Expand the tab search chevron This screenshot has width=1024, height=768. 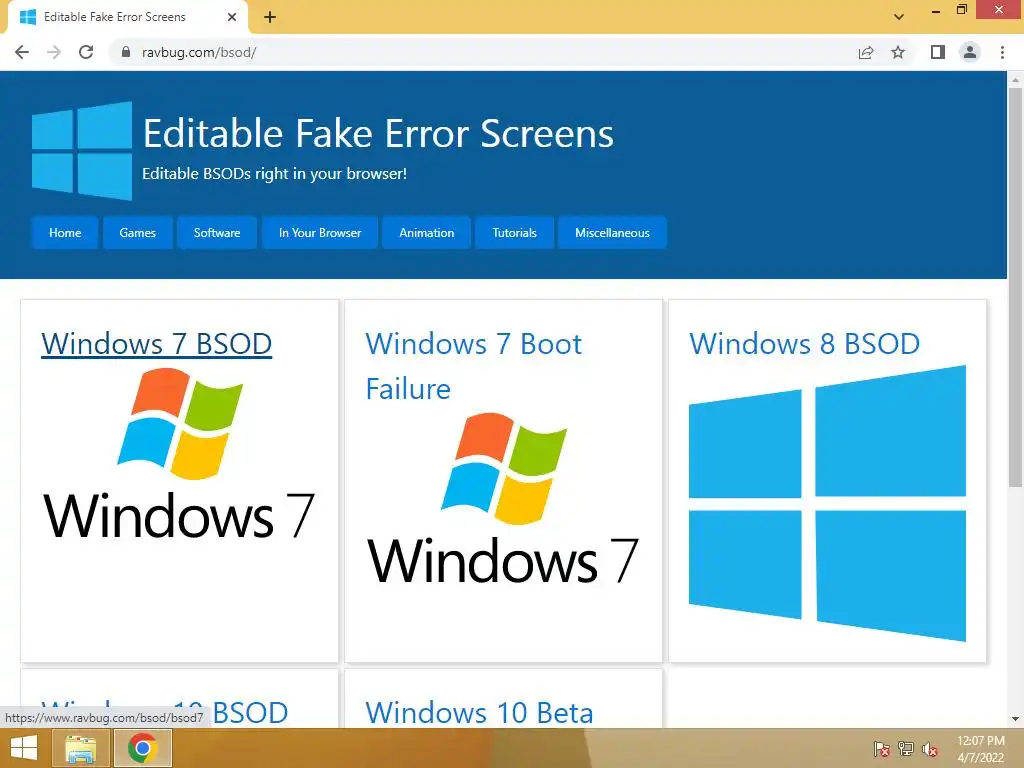tap(899, 17)
